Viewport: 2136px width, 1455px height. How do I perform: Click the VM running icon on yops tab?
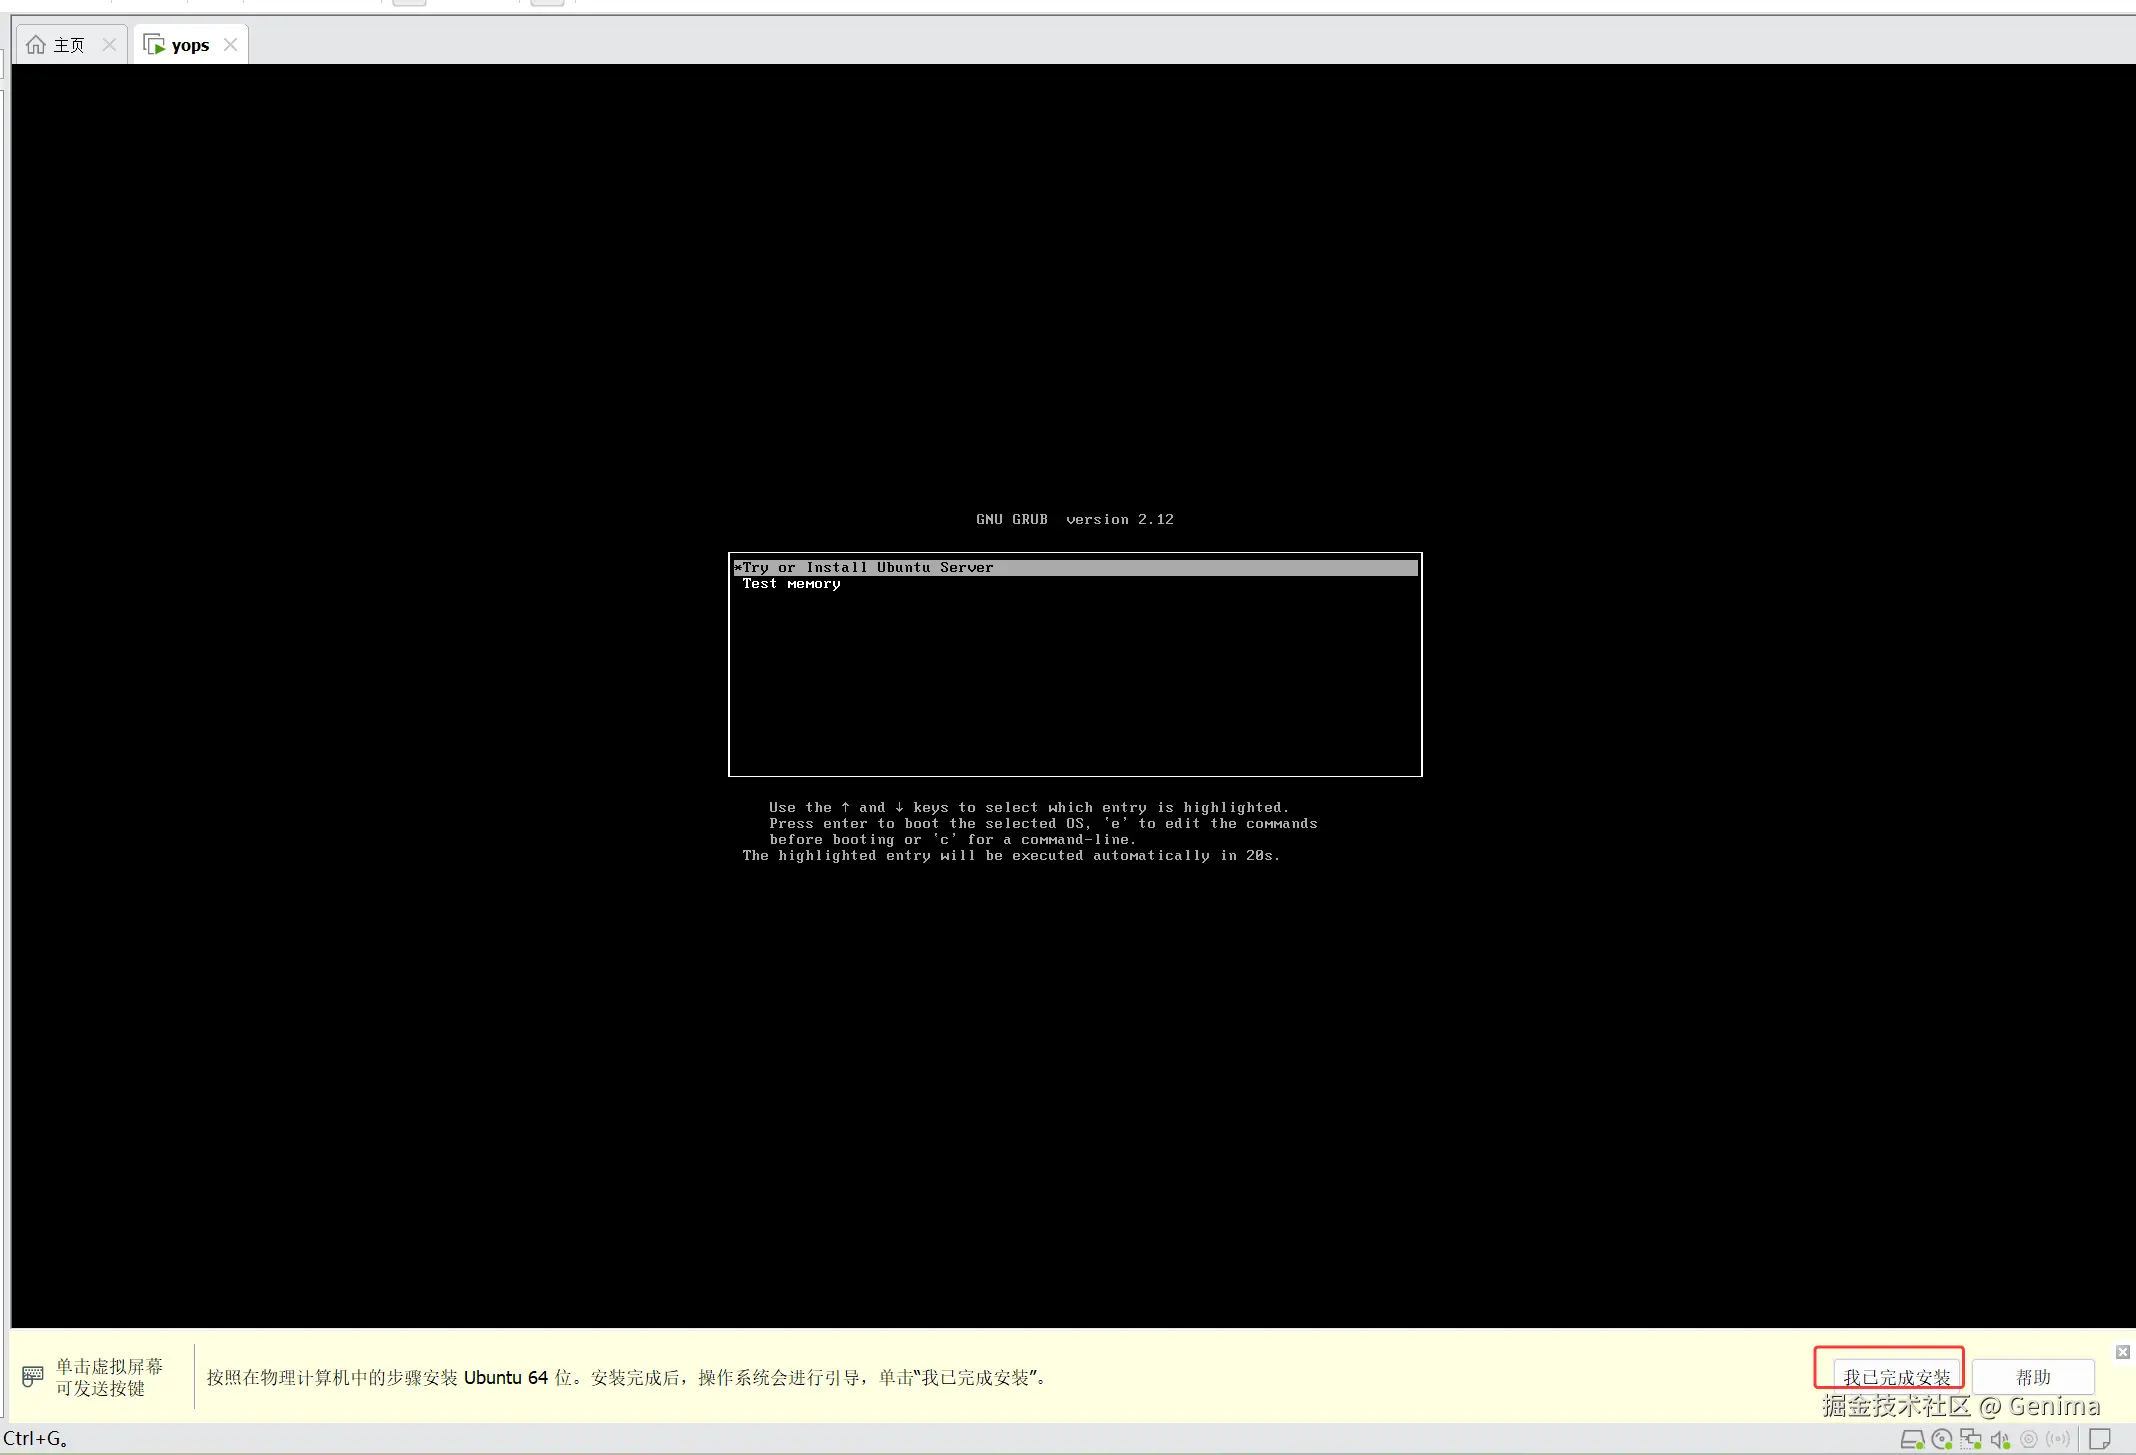(x=154, y=45)
